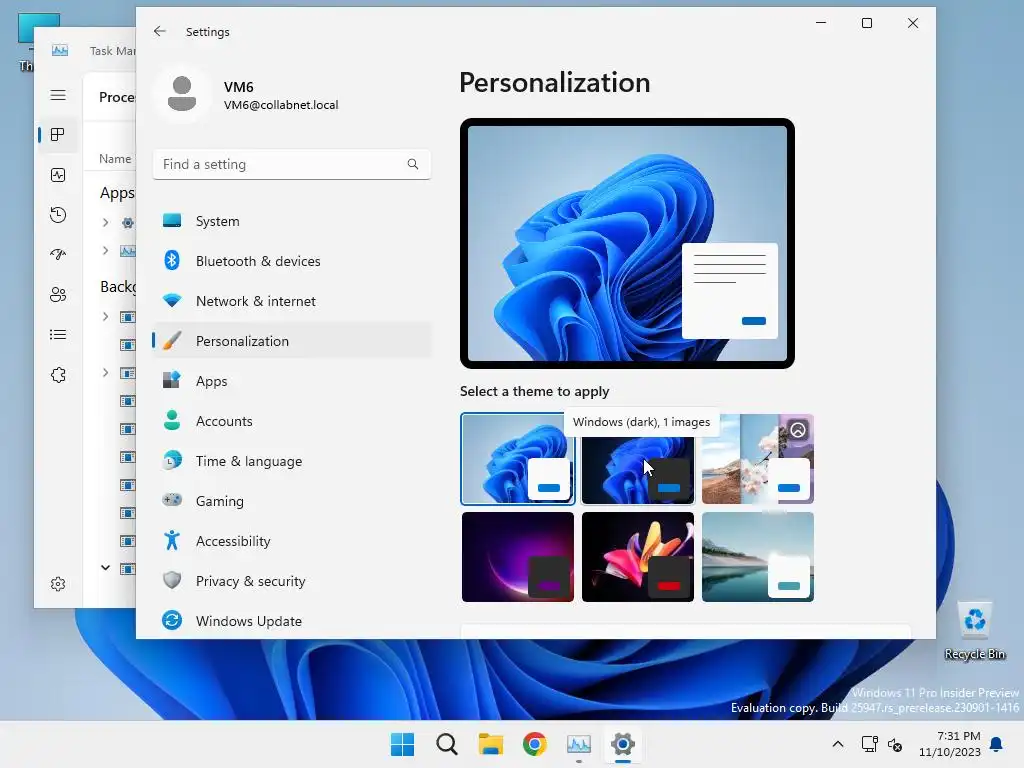1024x768 pixels.
Task: Launch Google Chrome from the taskbar
Action: (x=535, y=744)
